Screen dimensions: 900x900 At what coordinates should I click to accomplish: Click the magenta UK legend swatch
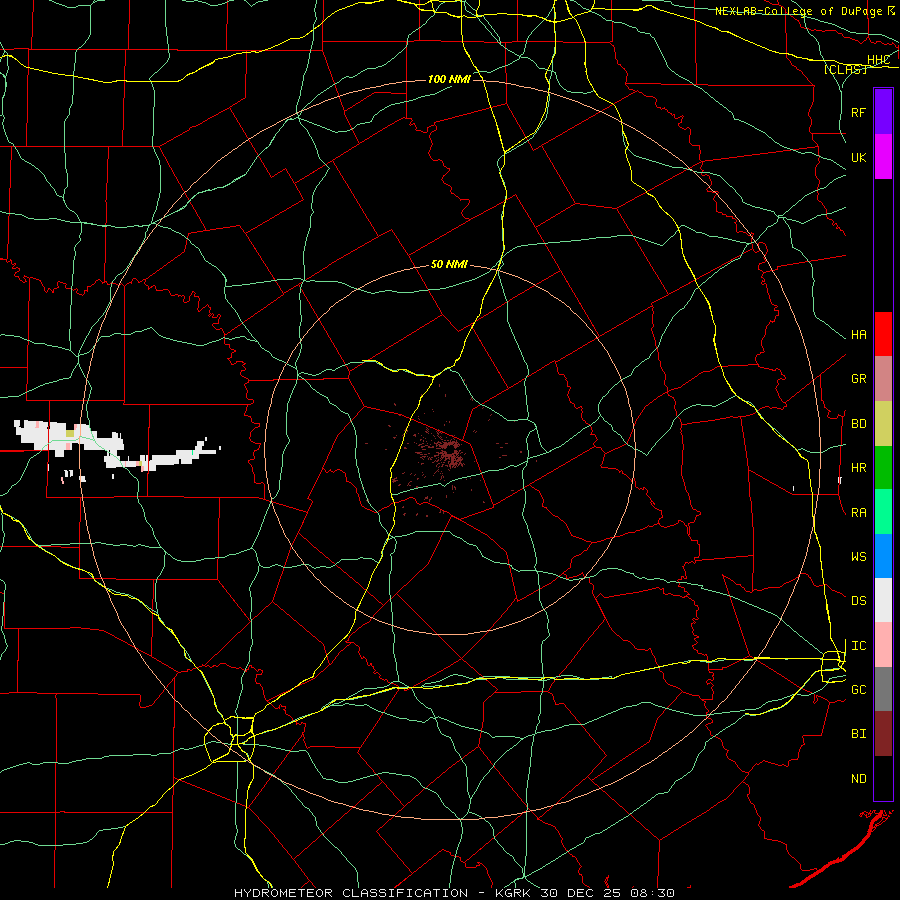pyautogui.click(x=883, y=156)
